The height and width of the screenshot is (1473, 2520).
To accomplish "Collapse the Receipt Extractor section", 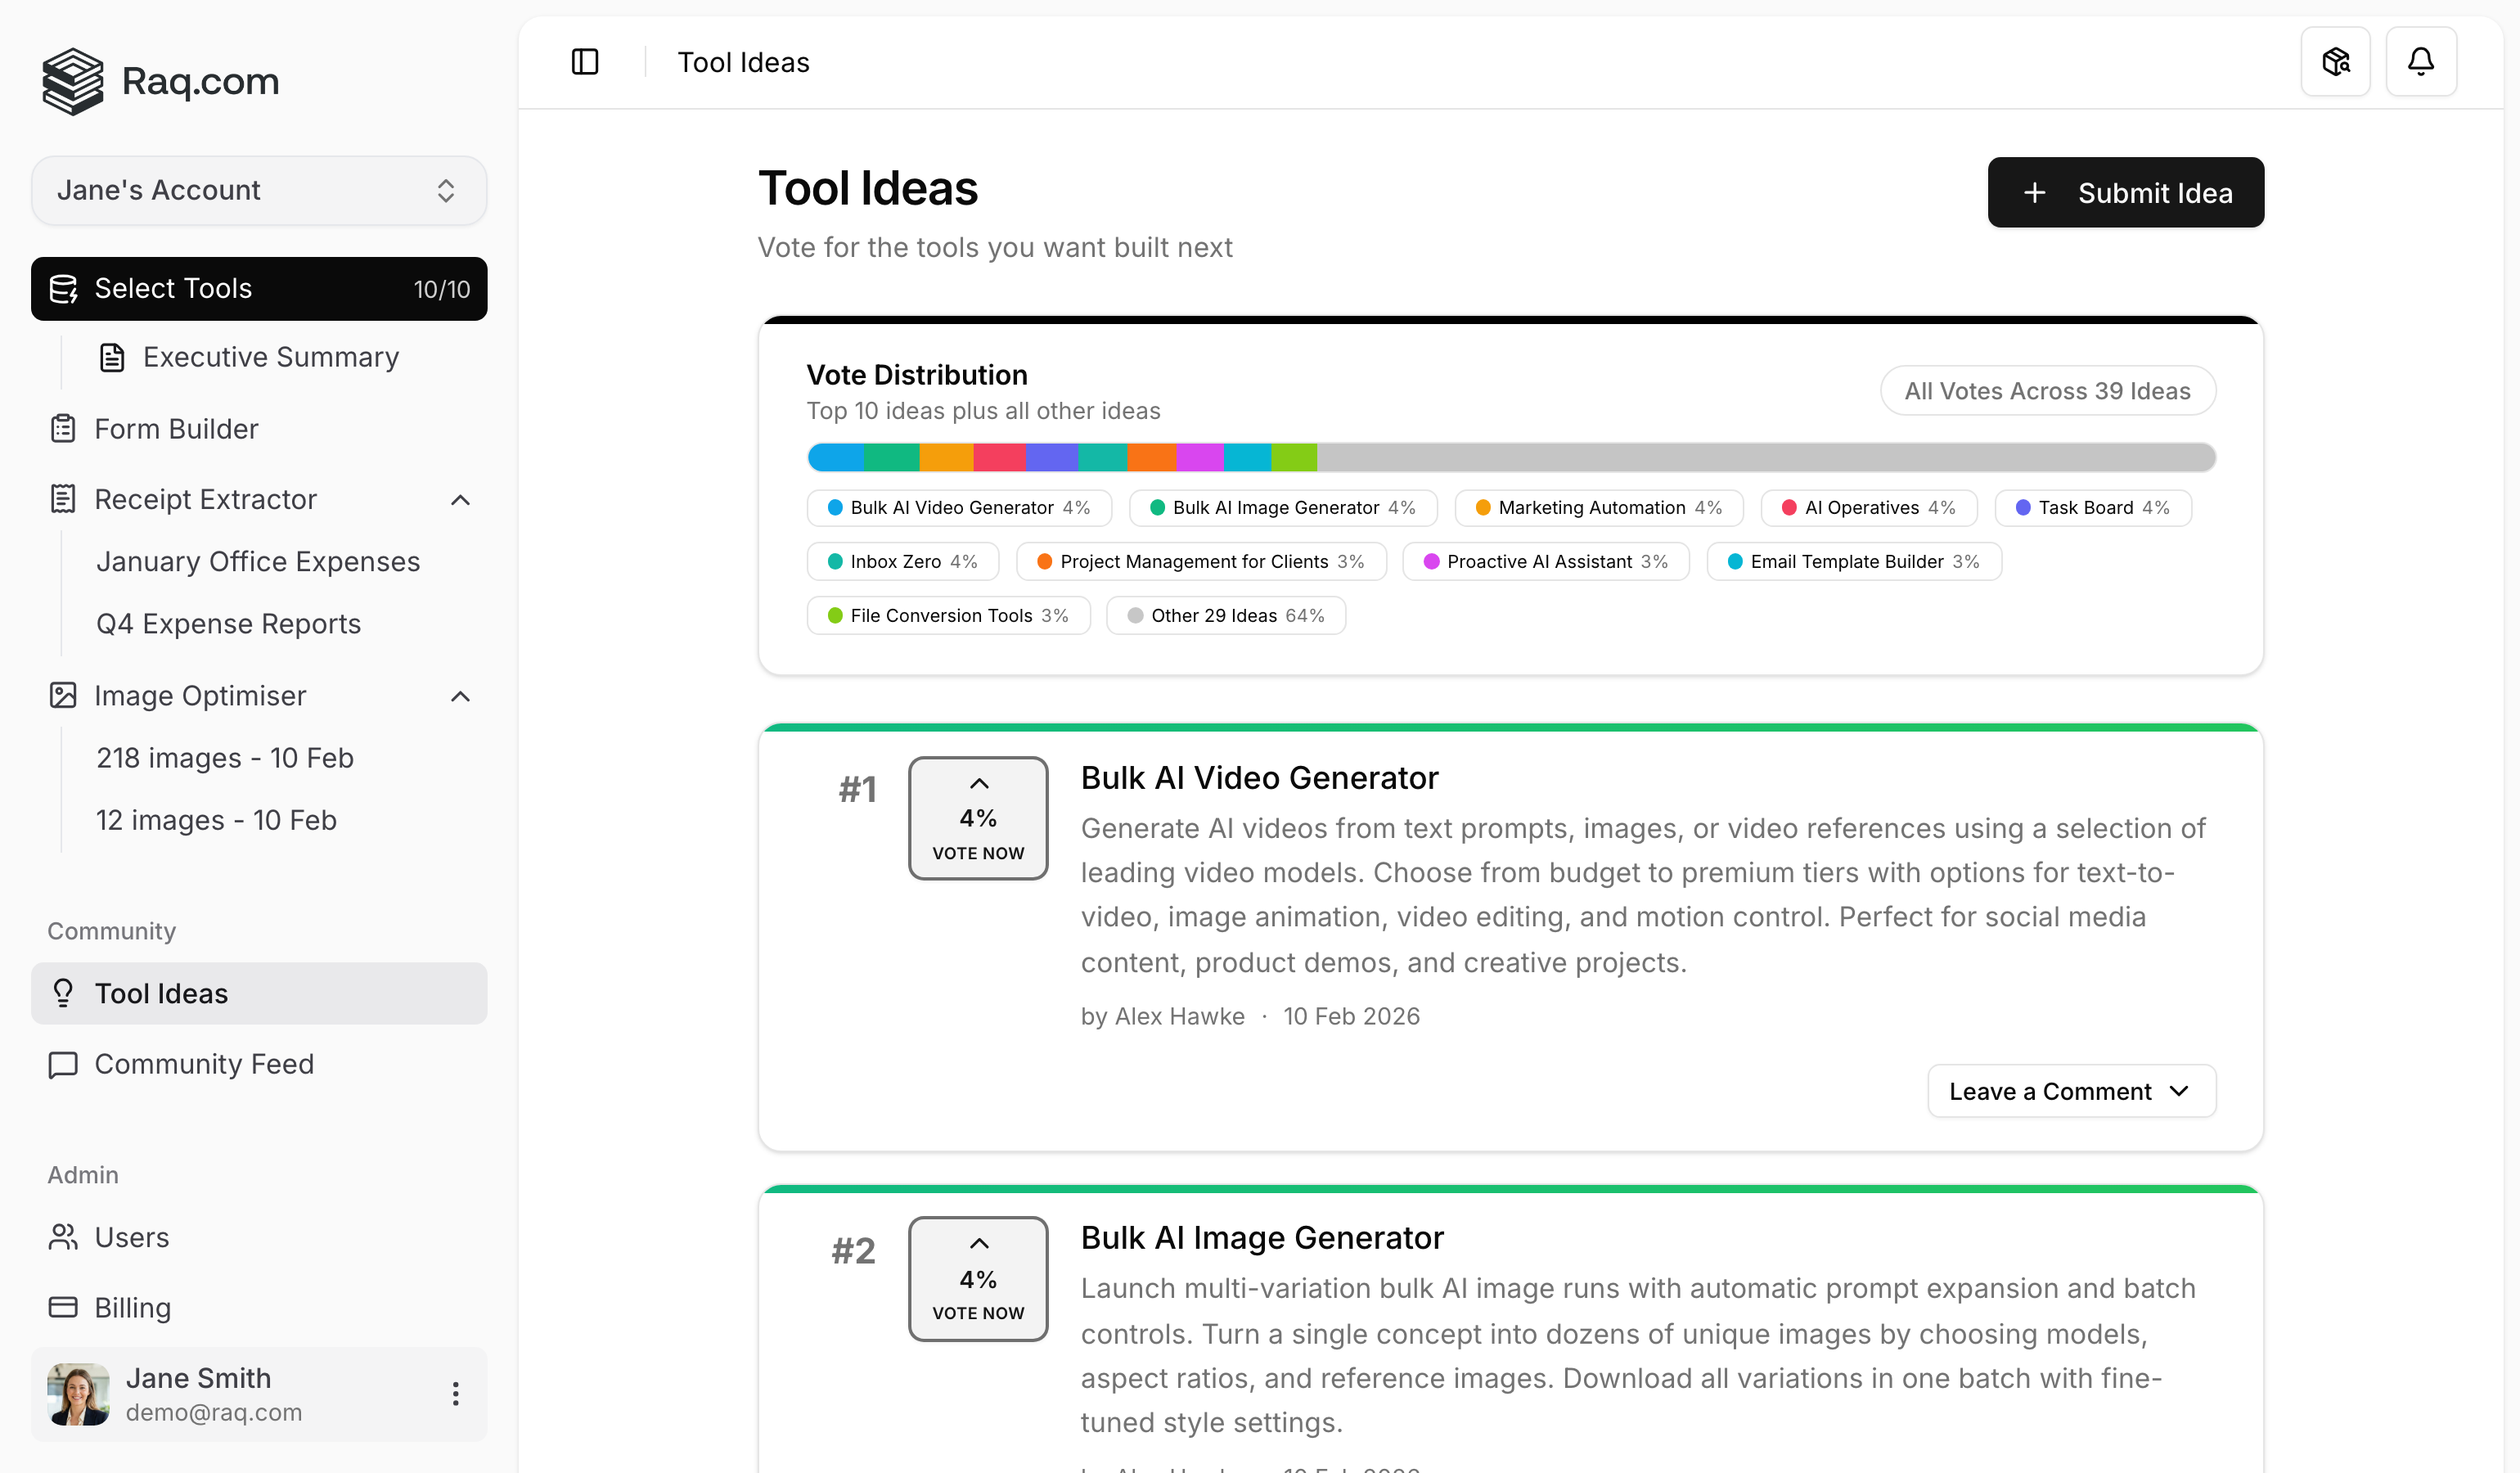I will 460,499.
